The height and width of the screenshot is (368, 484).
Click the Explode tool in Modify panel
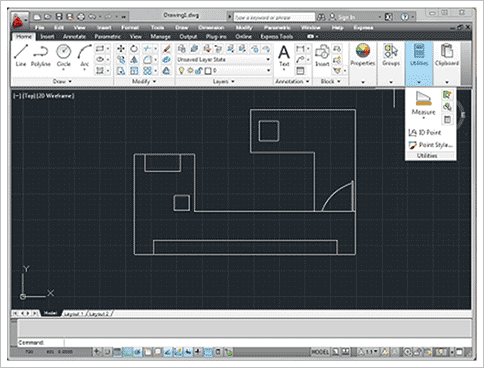click(167, 60)
